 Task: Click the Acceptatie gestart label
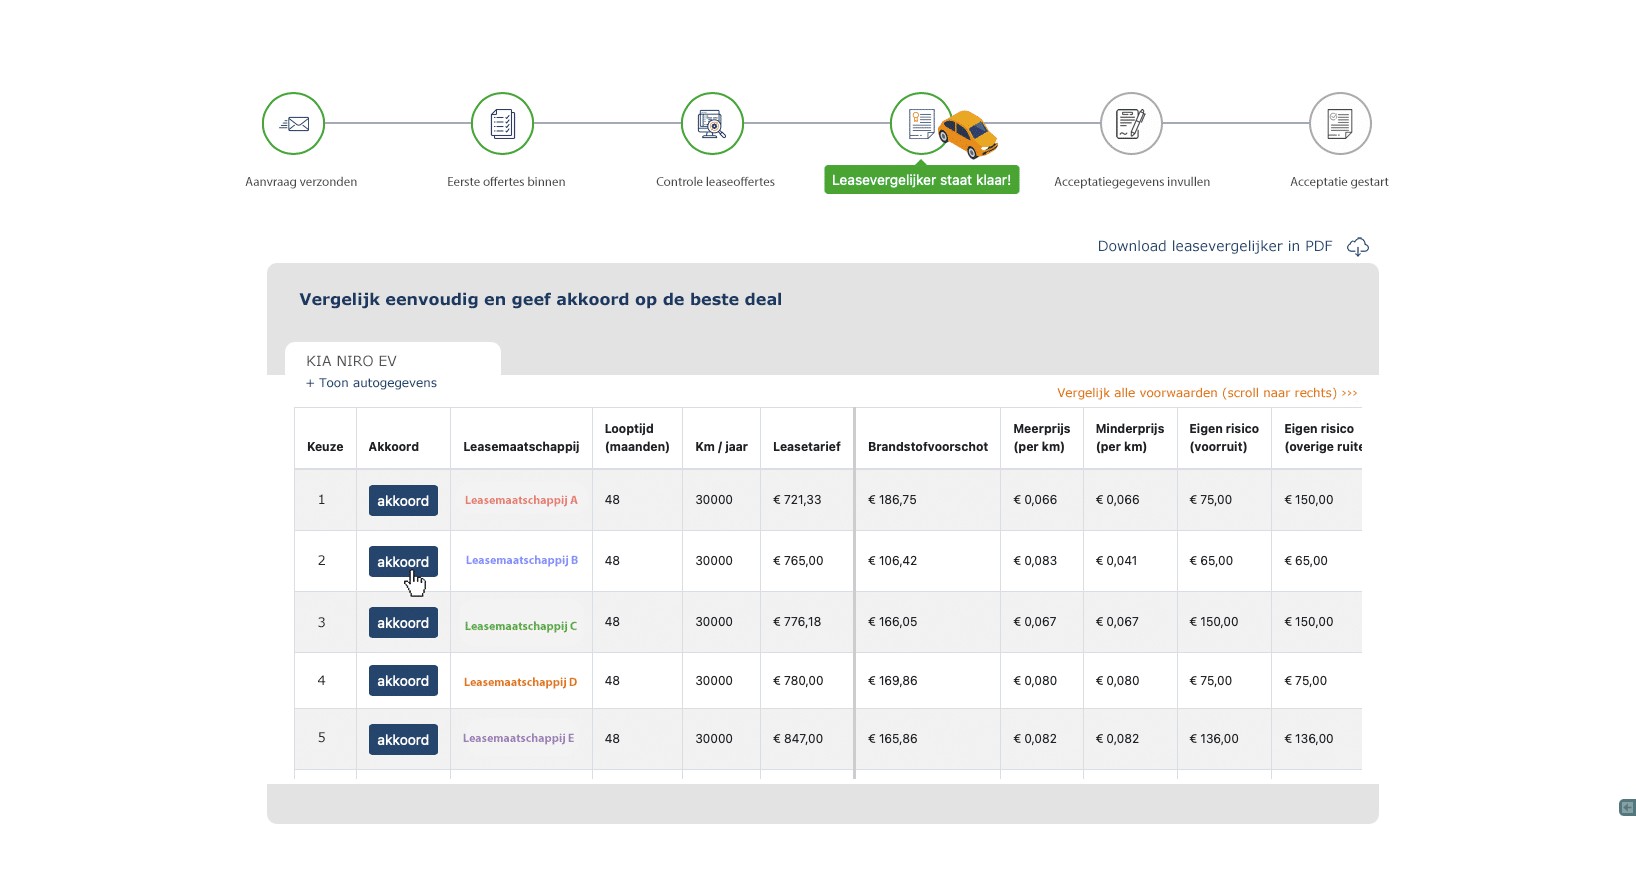(1339, 182)
